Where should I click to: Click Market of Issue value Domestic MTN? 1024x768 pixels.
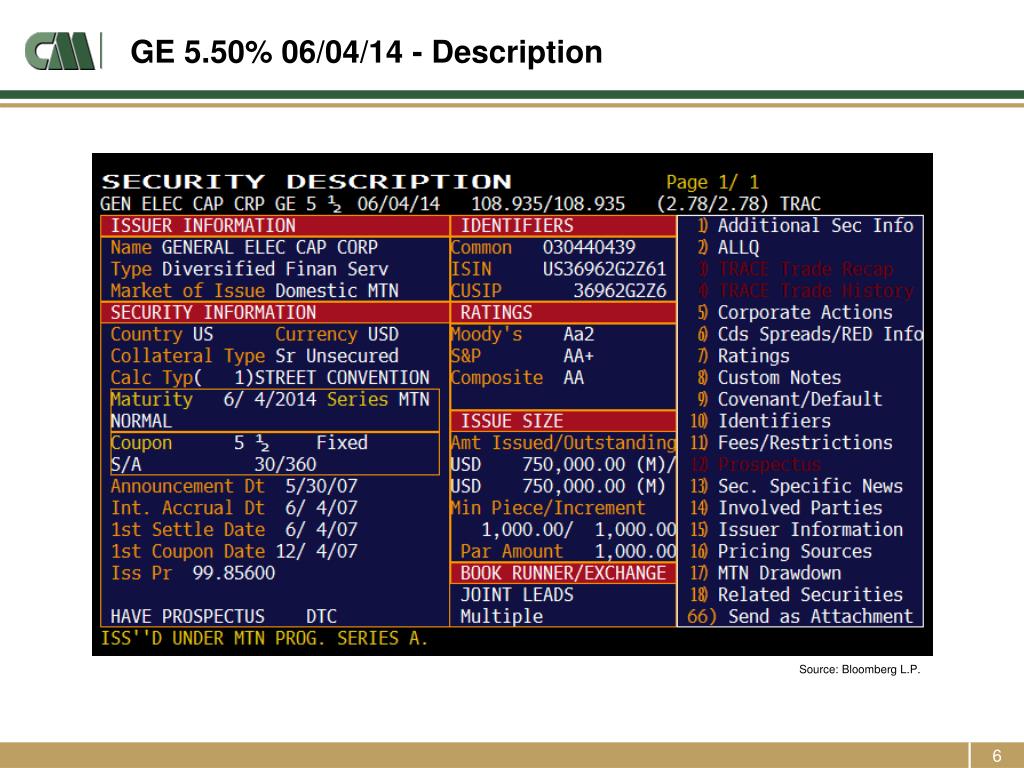coord(337,291)
